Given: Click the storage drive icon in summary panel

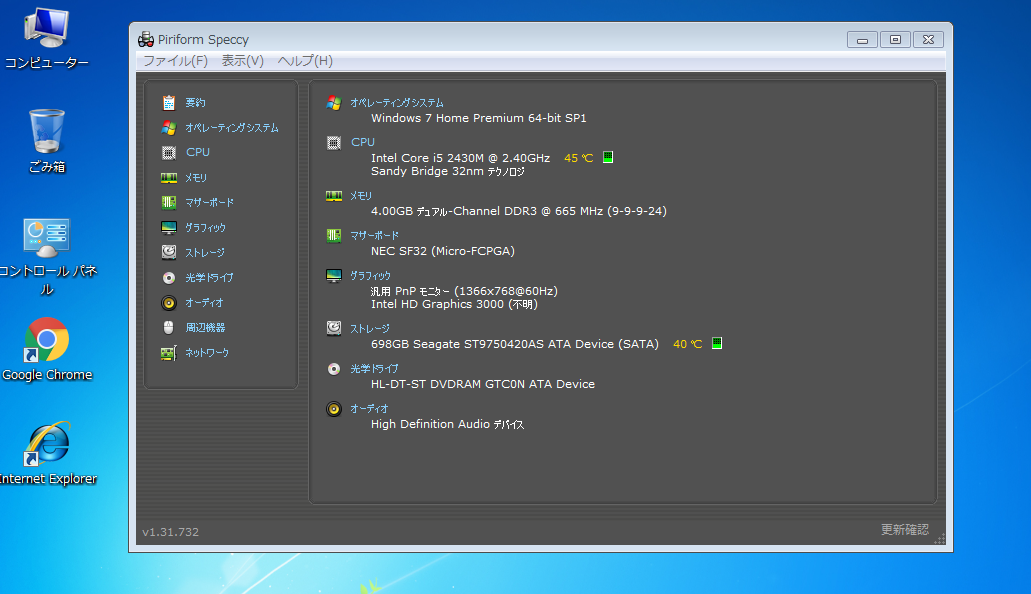Looking at the screenshot, I should coord(334,328).
